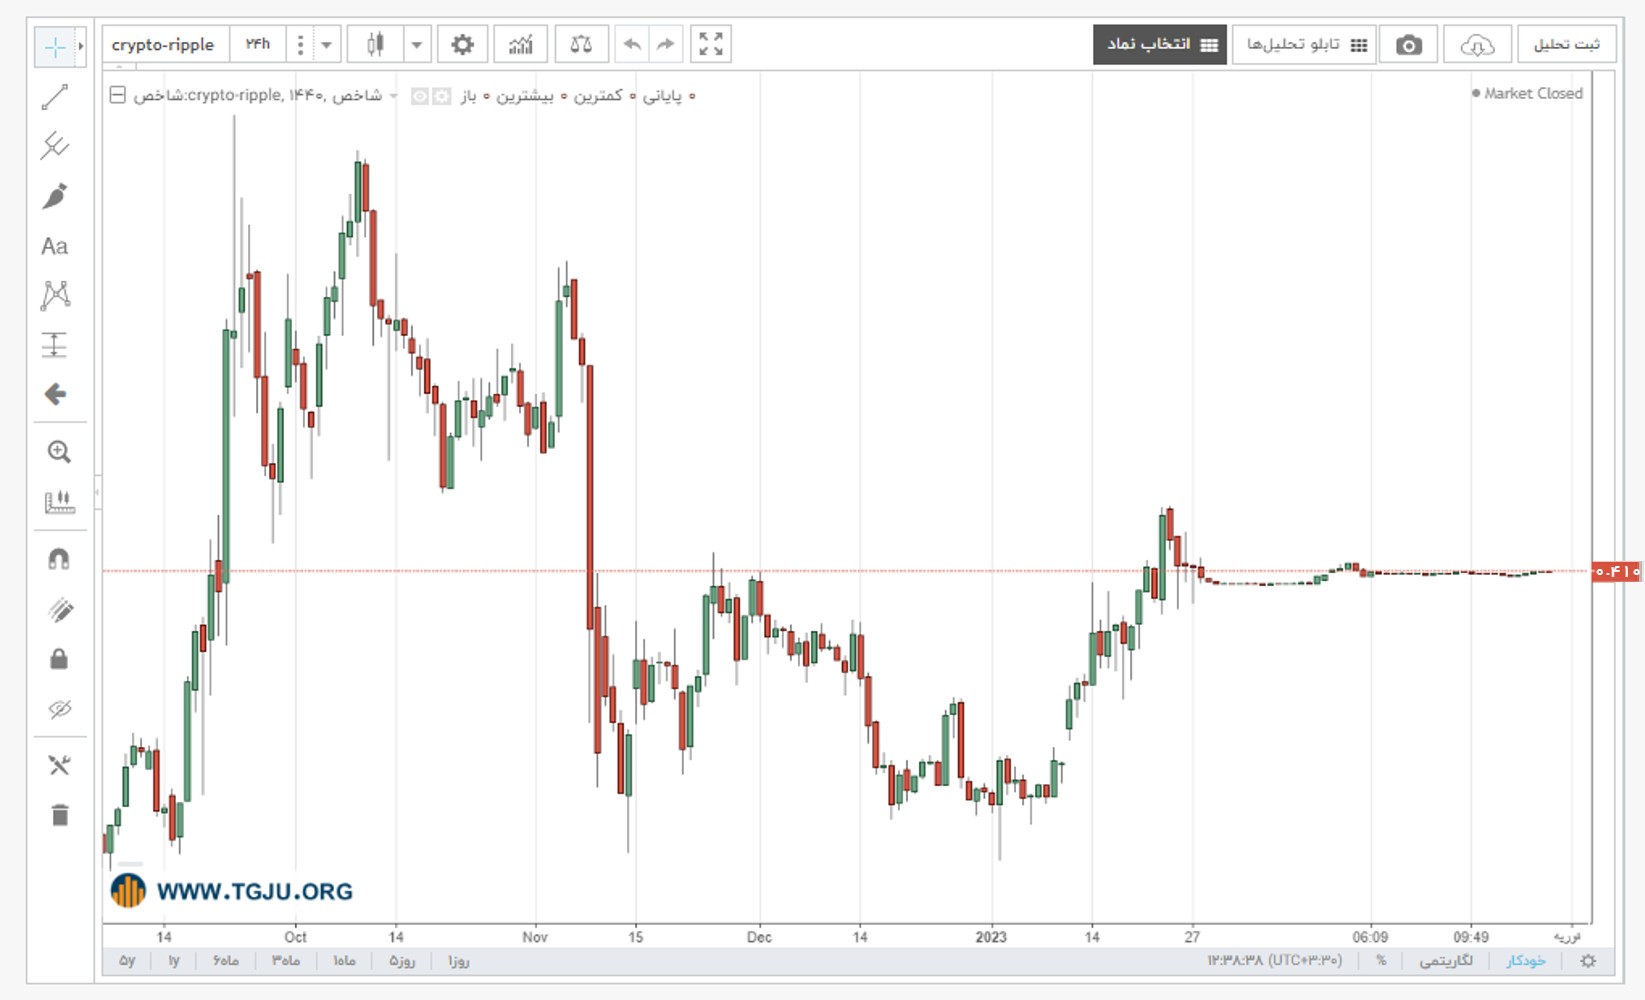Select the ۳ماه time range
This screenshot has width=1645, height=1000.
pos(286,961)
